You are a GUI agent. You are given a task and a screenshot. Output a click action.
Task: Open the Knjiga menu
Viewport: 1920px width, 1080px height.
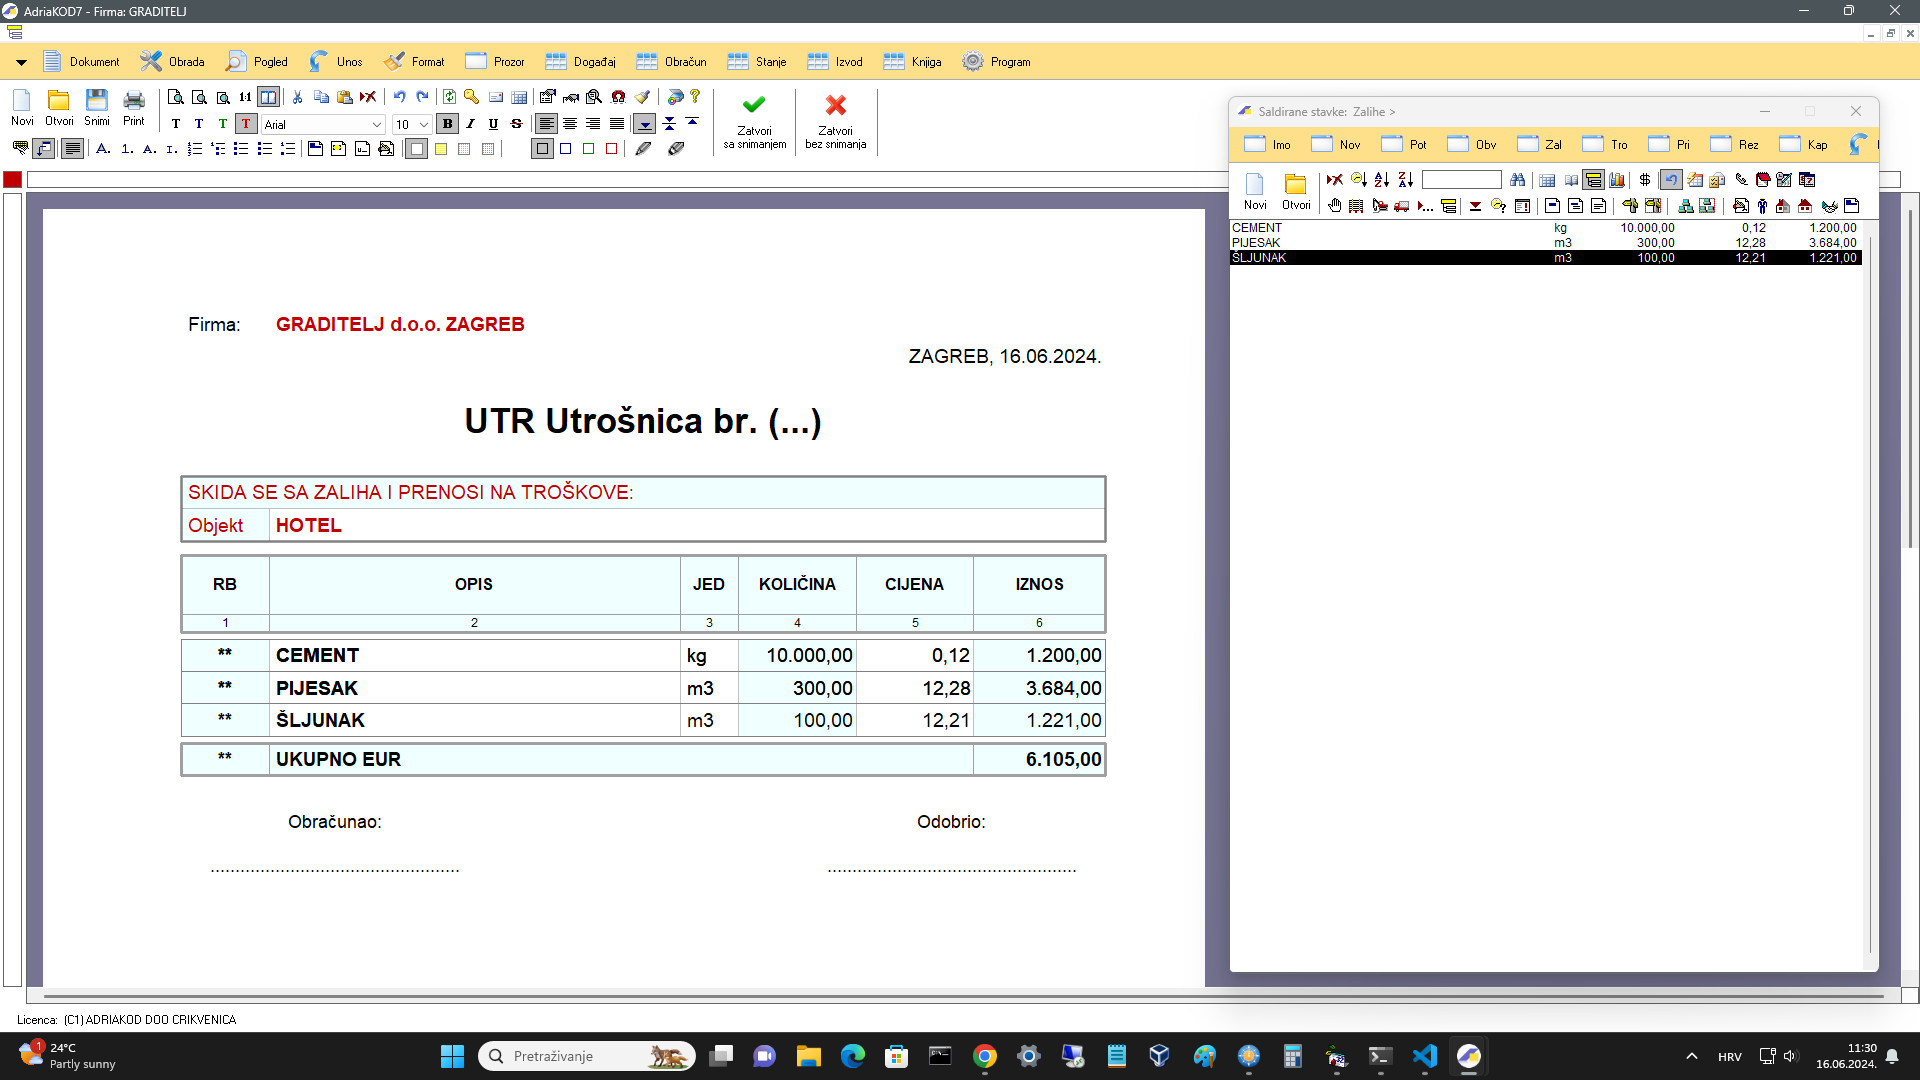coord(913,62)
